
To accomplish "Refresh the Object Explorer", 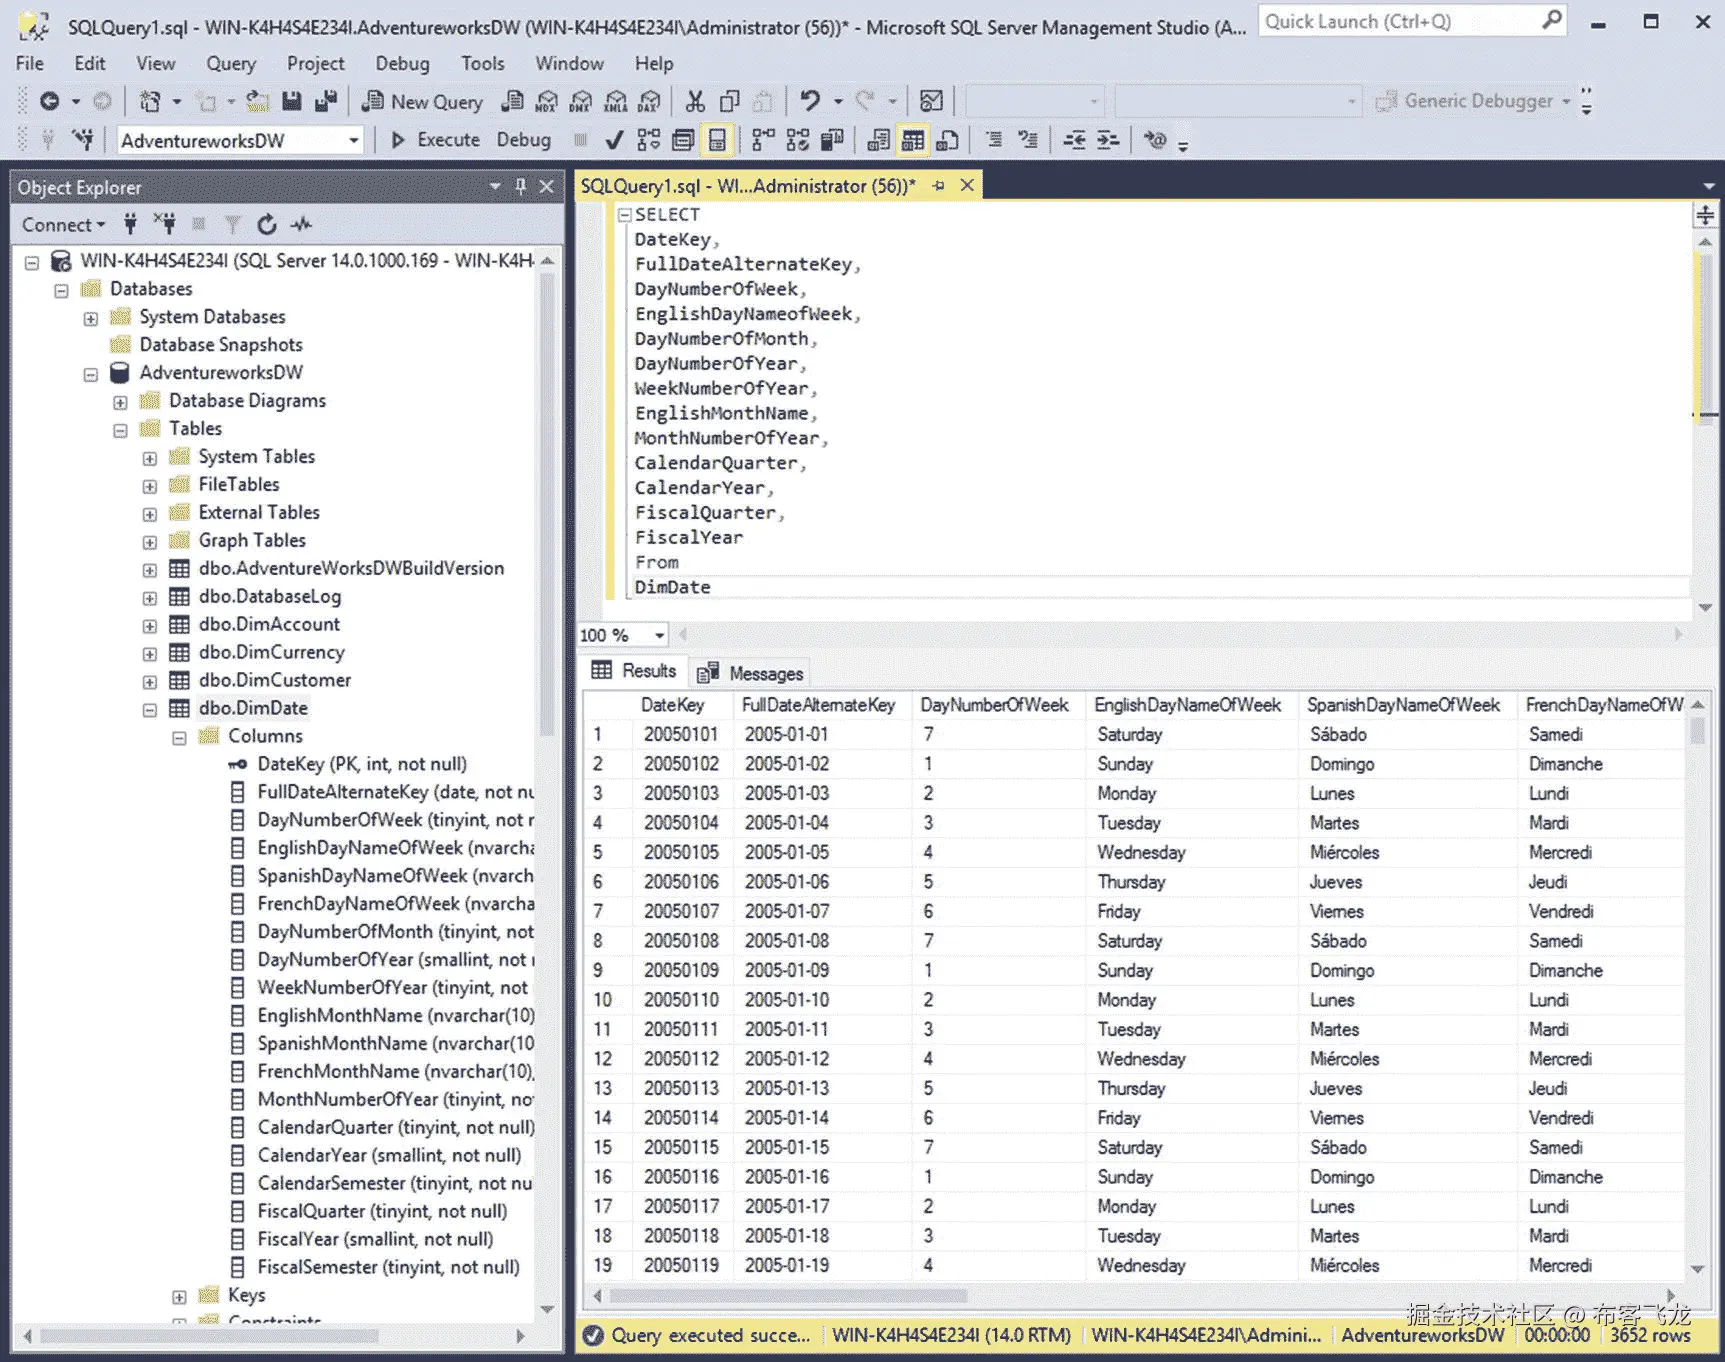I will point(267,224).
